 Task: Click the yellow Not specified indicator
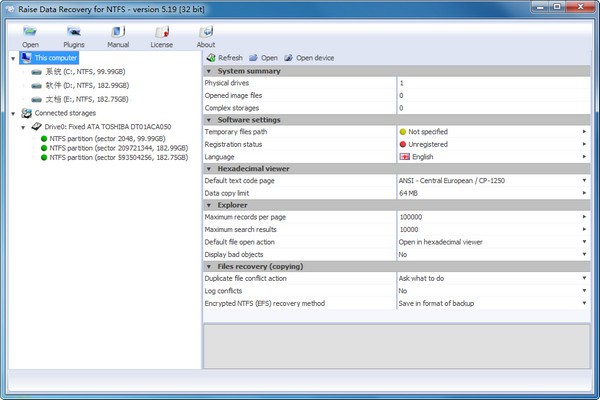tap(403, 132)
